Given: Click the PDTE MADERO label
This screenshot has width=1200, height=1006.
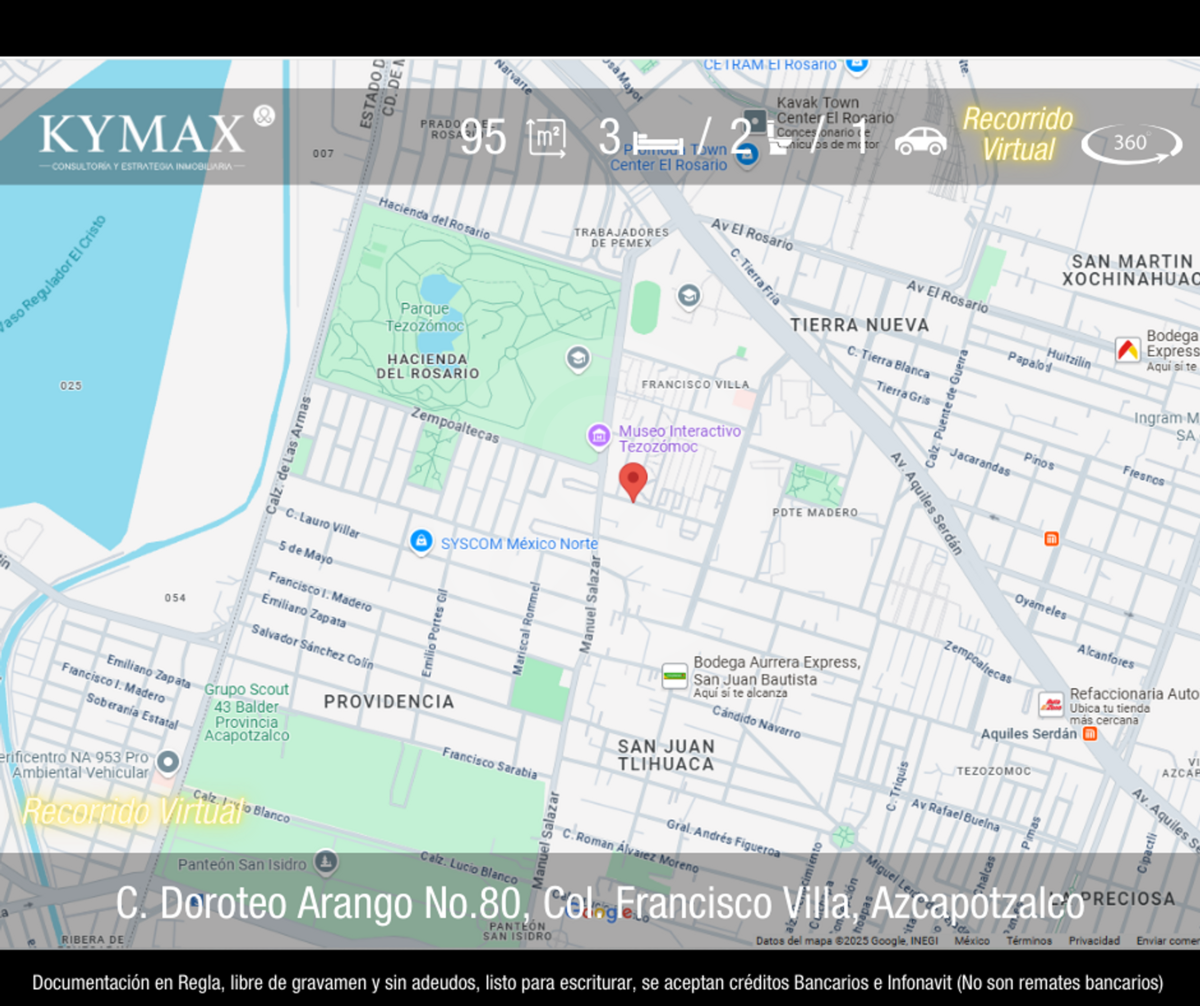Looking at the screenshot, I should click(x=815, y=512).
